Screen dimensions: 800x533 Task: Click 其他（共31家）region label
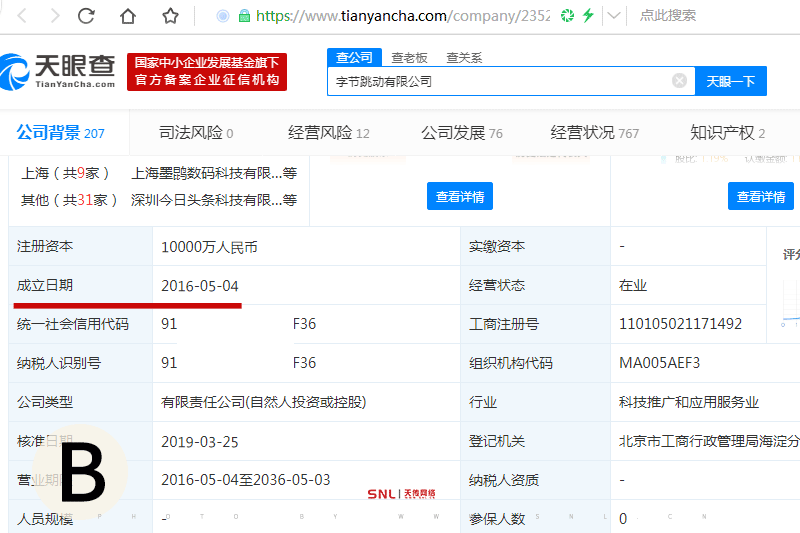click(x=69, y=200)
